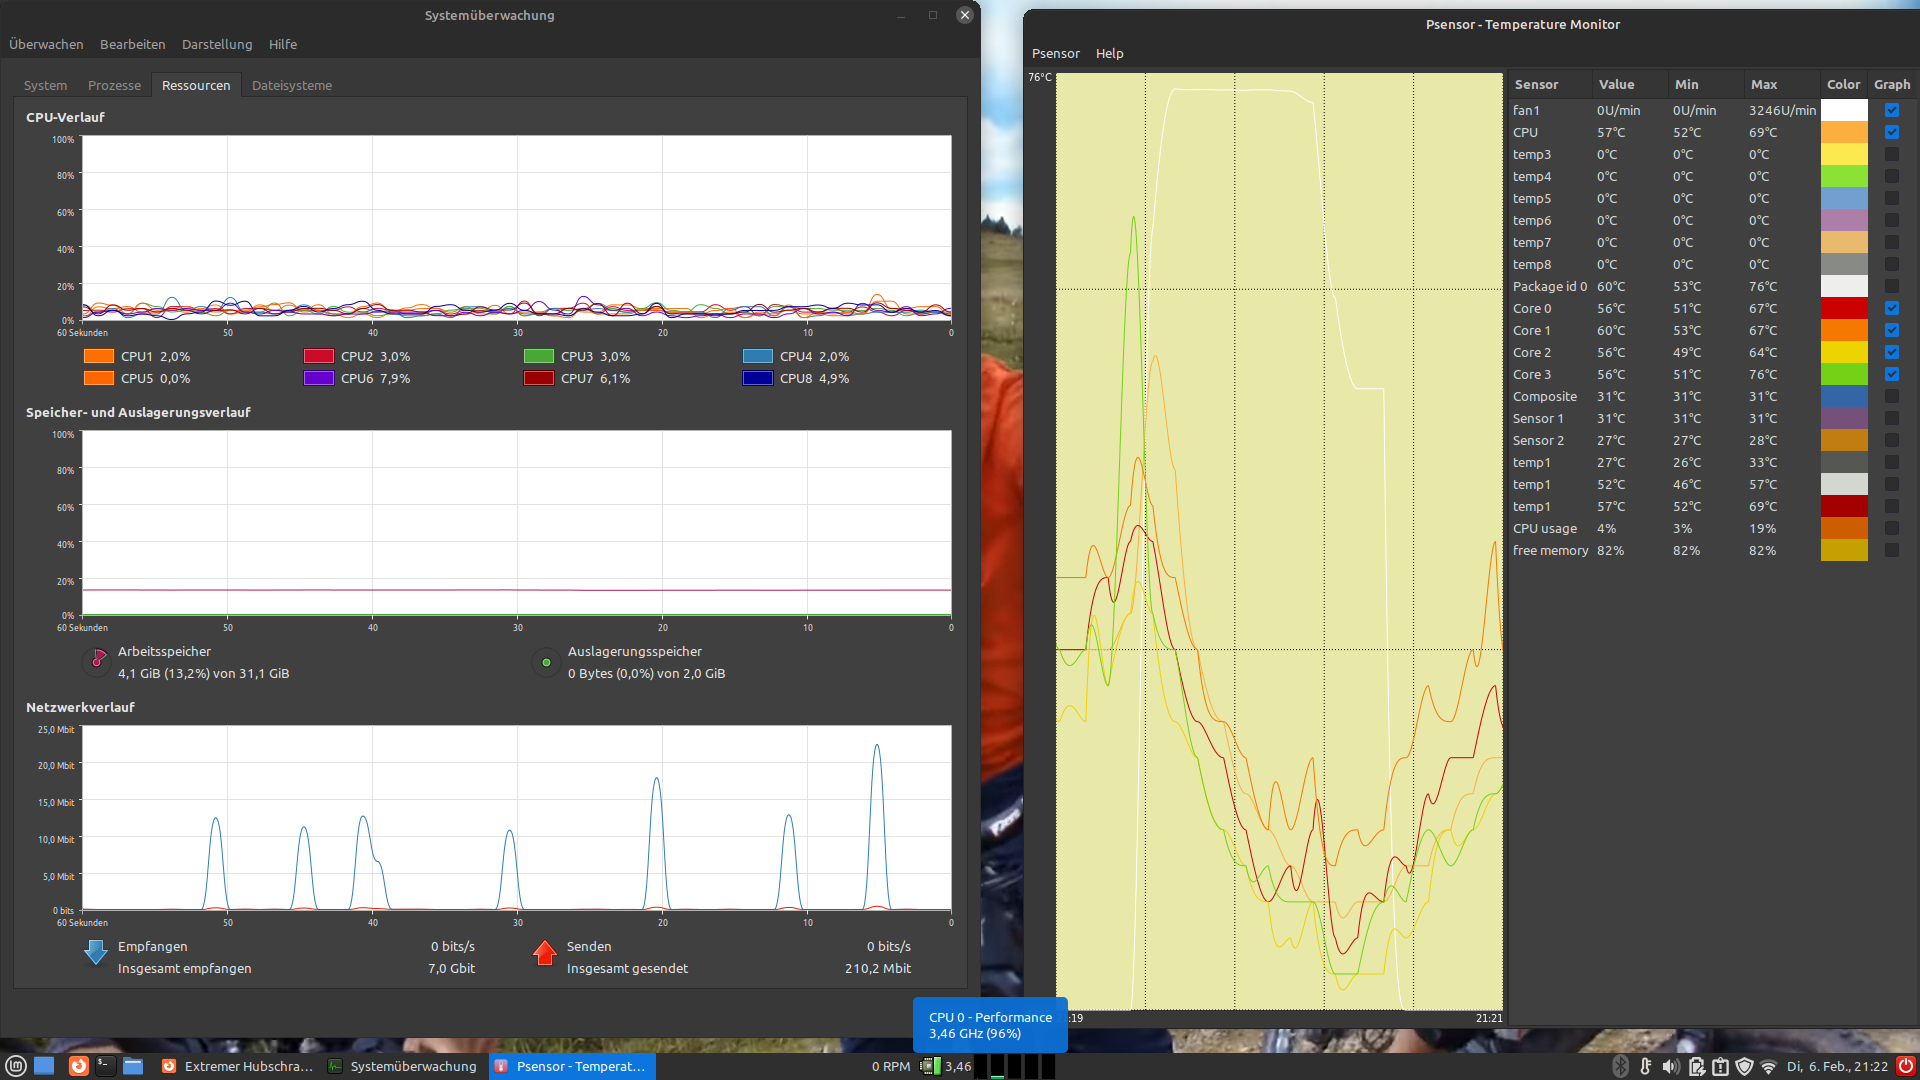Click the CPU frequency applet icon
This screenshot has width=1920, height=1080.
point(930,1066)
